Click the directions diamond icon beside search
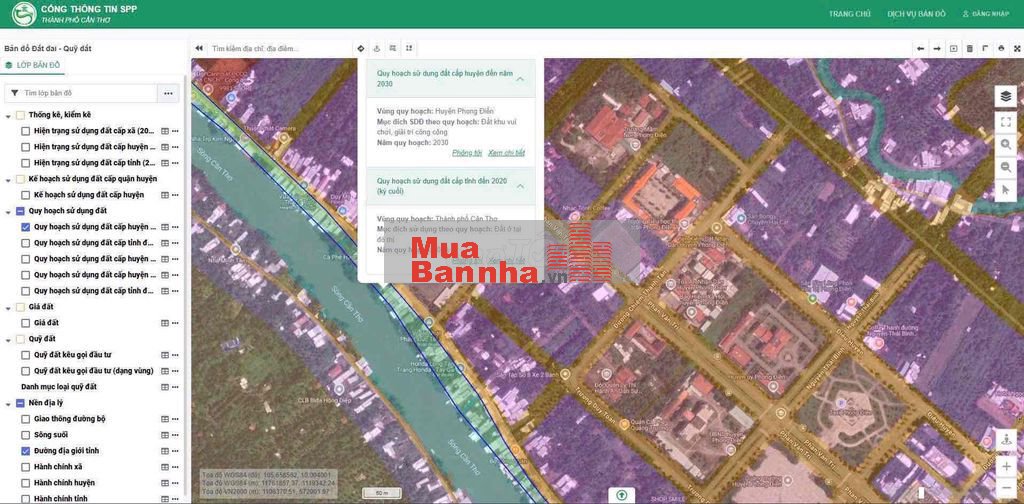The width and height of the screenshot is (1024, 504). [361, 48]
